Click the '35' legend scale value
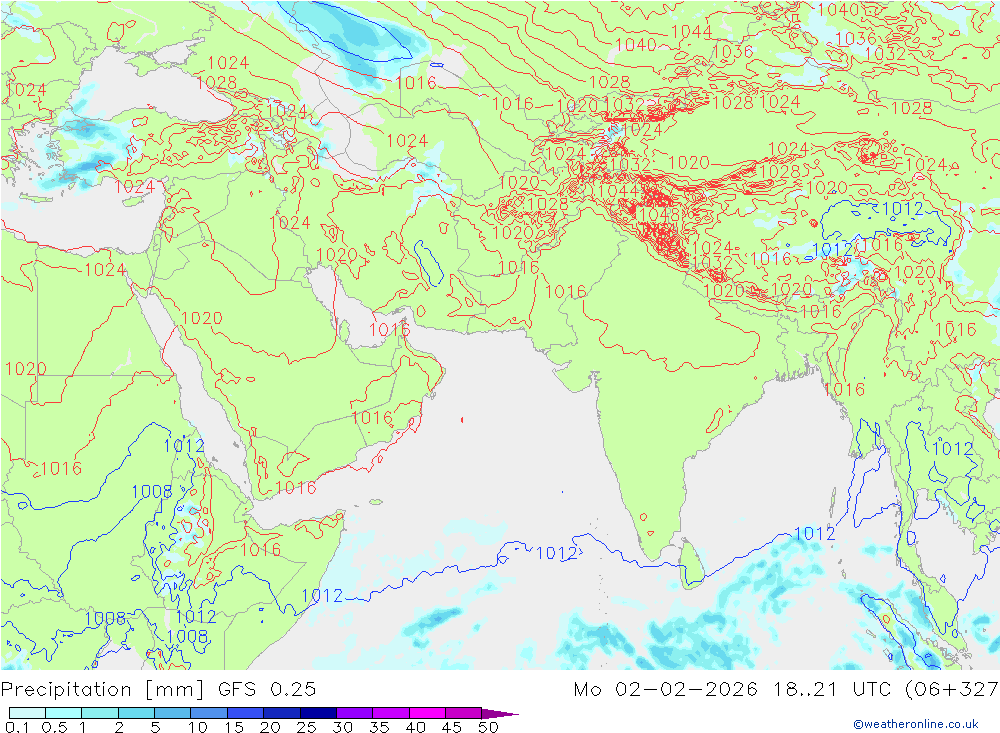The image size is (1000, 733). coord(379,727)
